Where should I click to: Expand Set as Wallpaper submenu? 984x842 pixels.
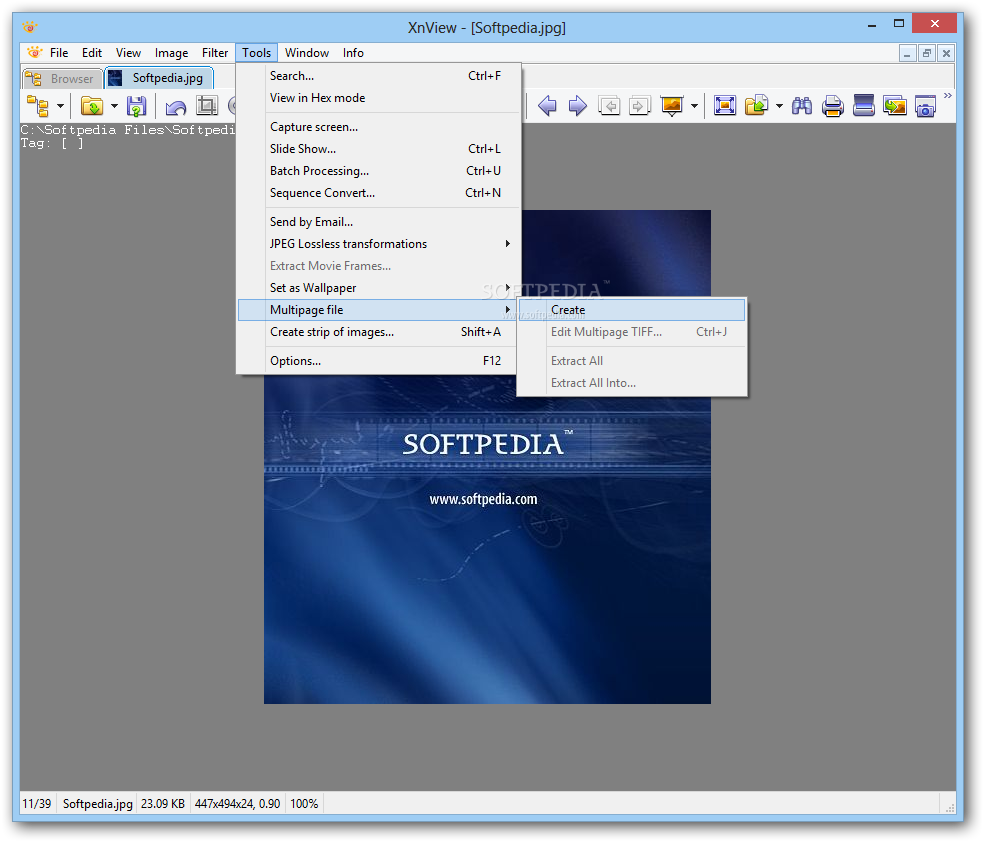[379, 287]
